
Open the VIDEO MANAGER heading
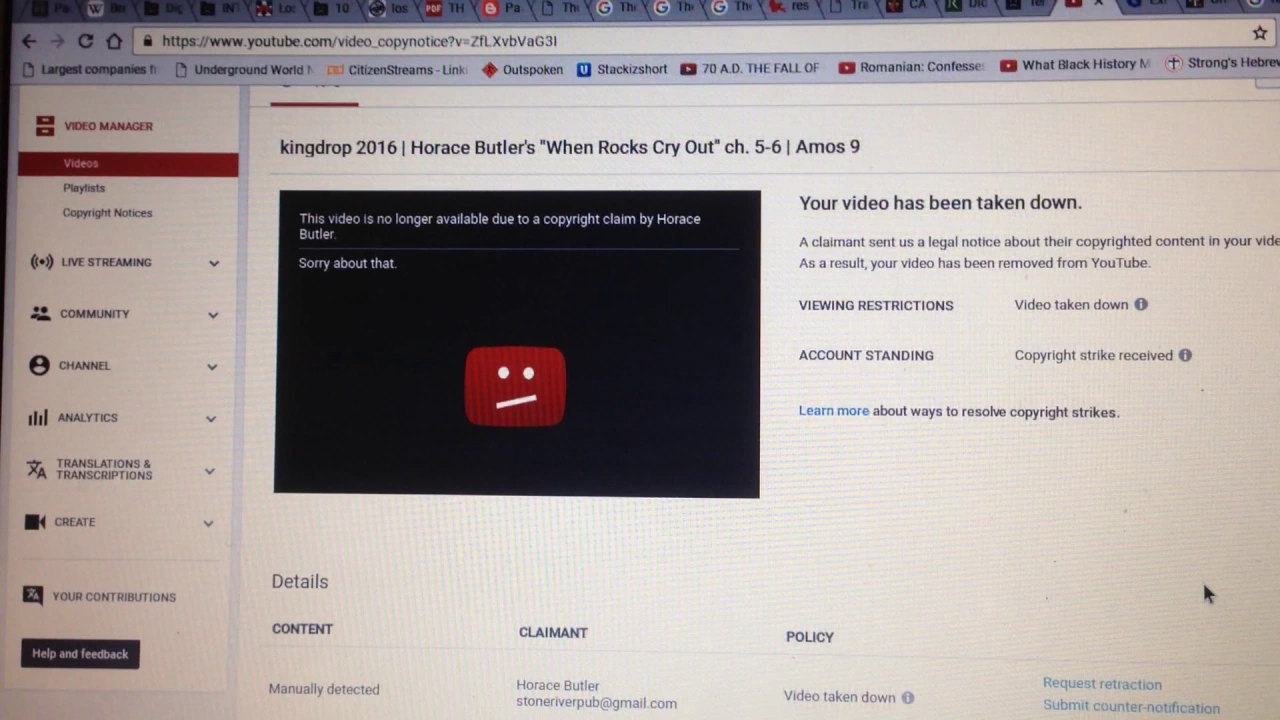108,126
